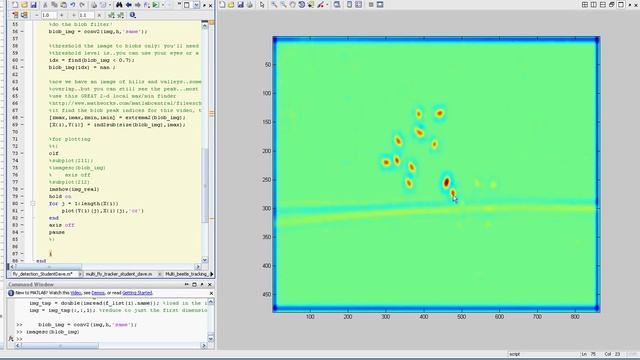The width and height of the screenshot is (640, 360).
Task: Select the Brush data tool
Action: [x=320, y=4]
